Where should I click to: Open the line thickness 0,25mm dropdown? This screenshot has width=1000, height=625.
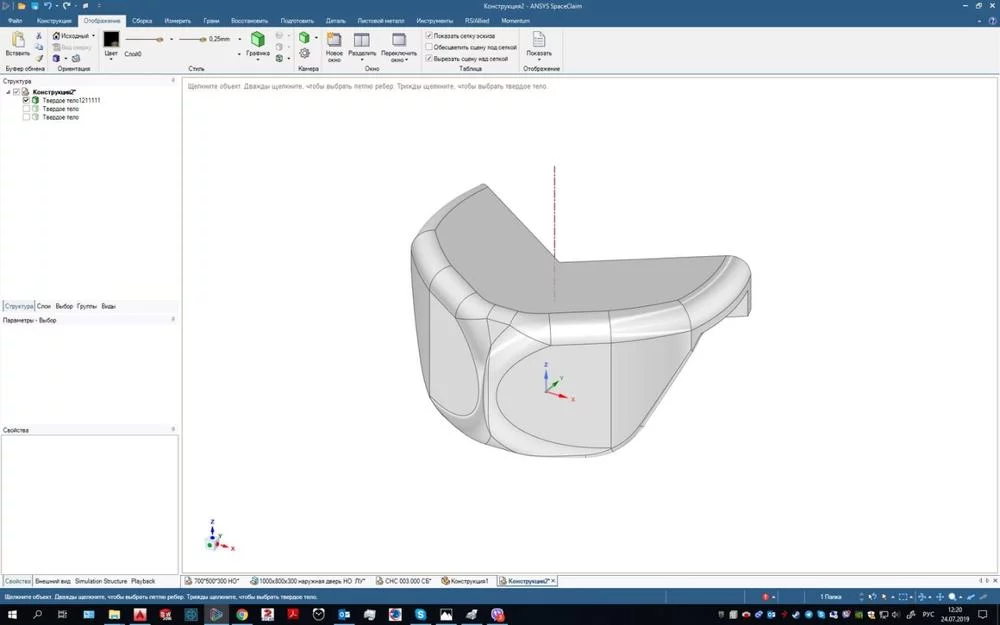pos(240,39)
